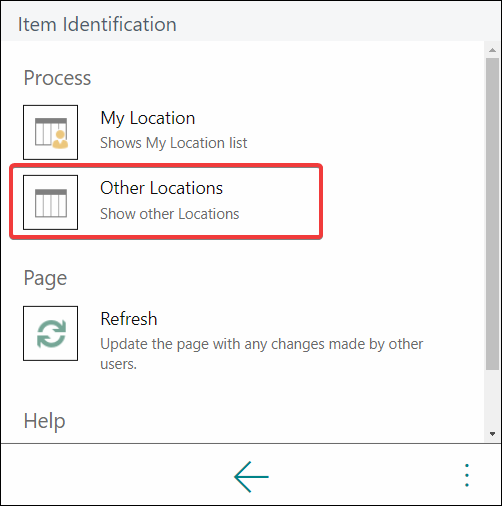Click the scrollbar up arrow
The image size is (502, 506).
click(492, 50)
